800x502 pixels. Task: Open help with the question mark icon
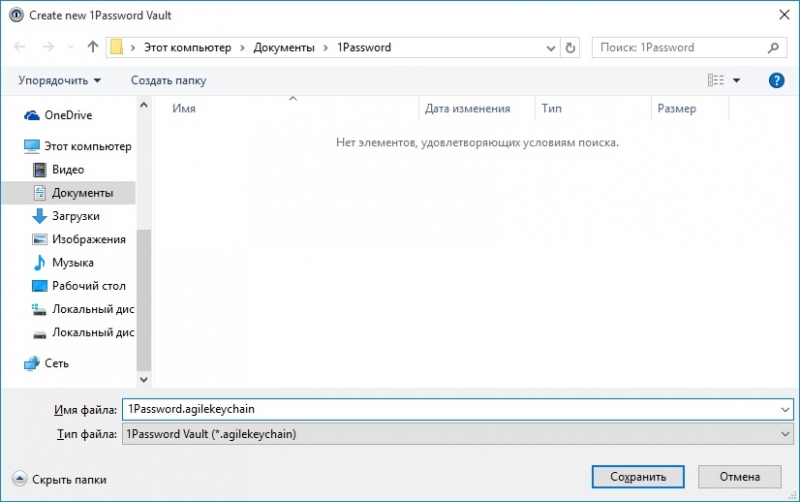[x=776, y=80]
